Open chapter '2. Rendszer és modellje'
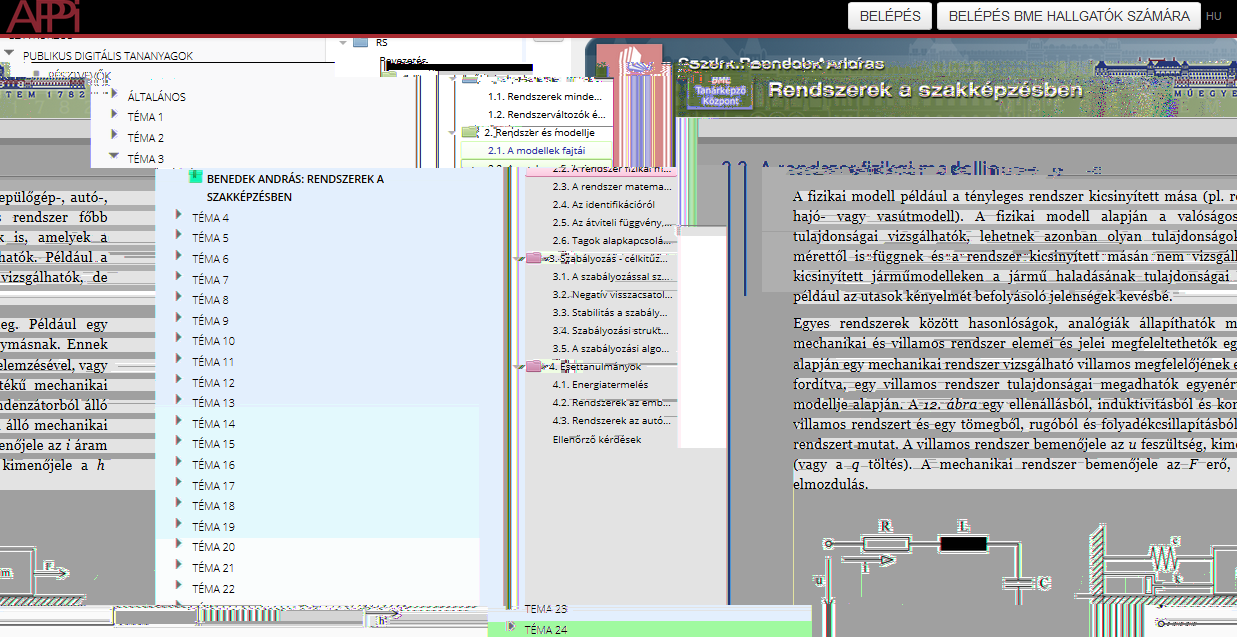The image size is (1237, 637). tap(540, 132)
